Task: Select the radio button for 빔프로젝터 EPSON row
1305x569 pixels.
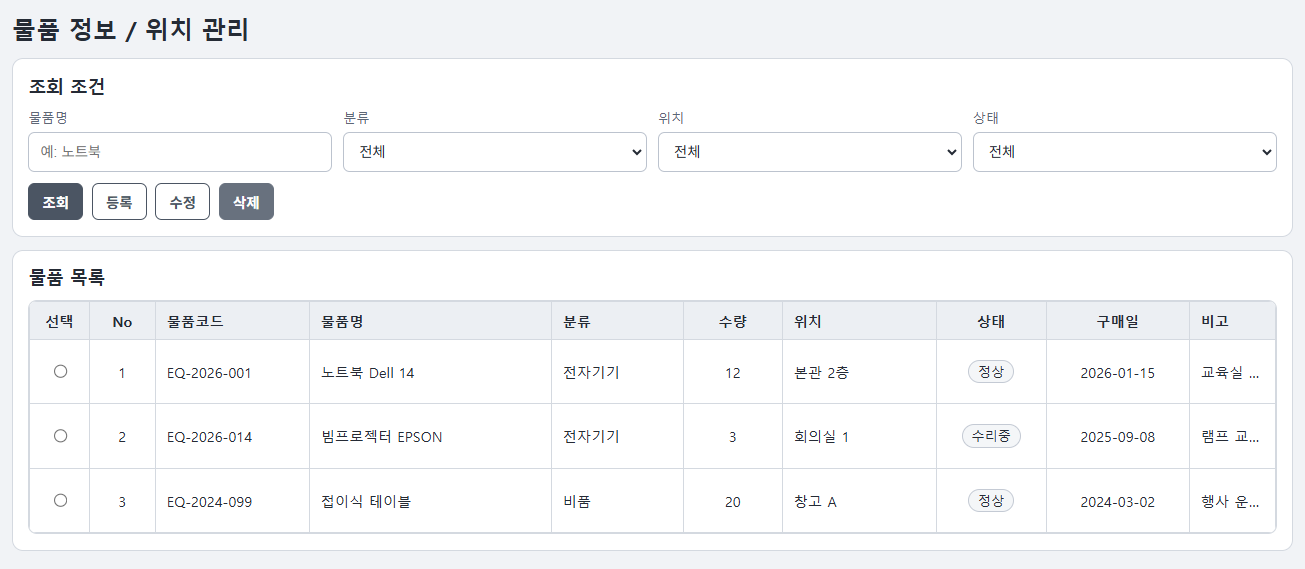Action: pyautogui.click(x=60, y=436)
